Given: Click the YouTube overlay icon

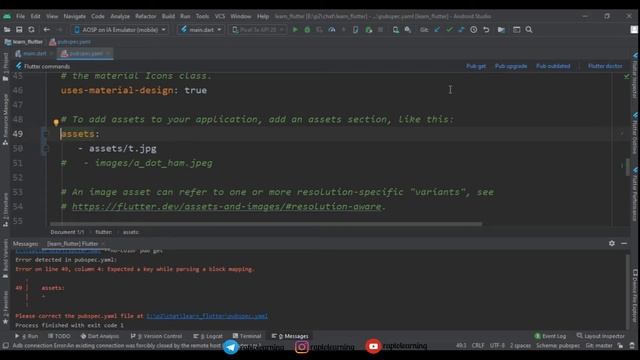Looking at the screenshot, I should point(373,346).
